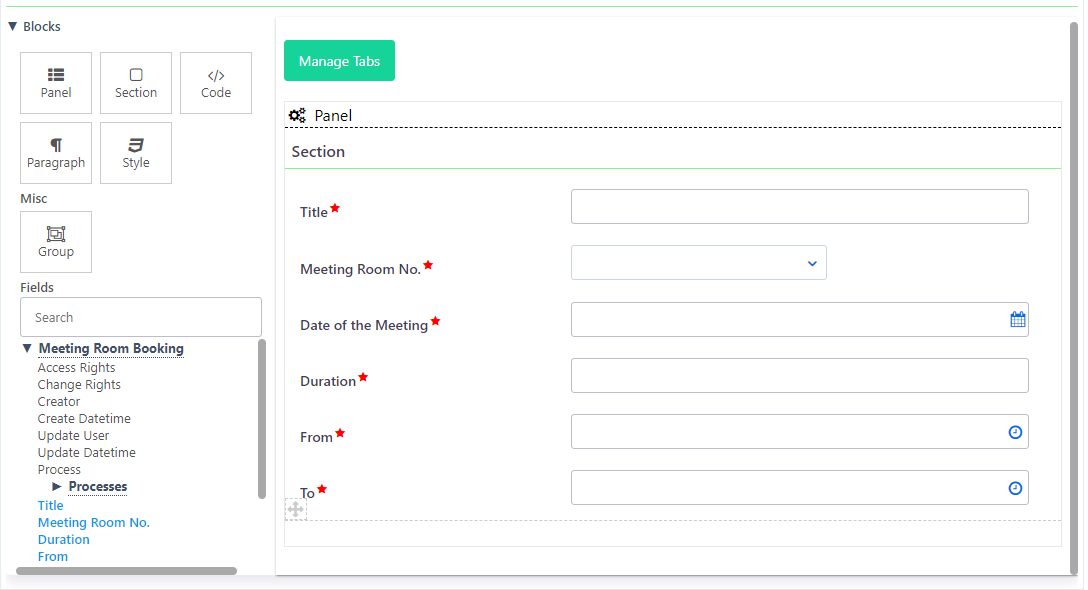Viewport: 1088px width, 590px height.
Task: Select the Duration field link
Action: (64, 540)
